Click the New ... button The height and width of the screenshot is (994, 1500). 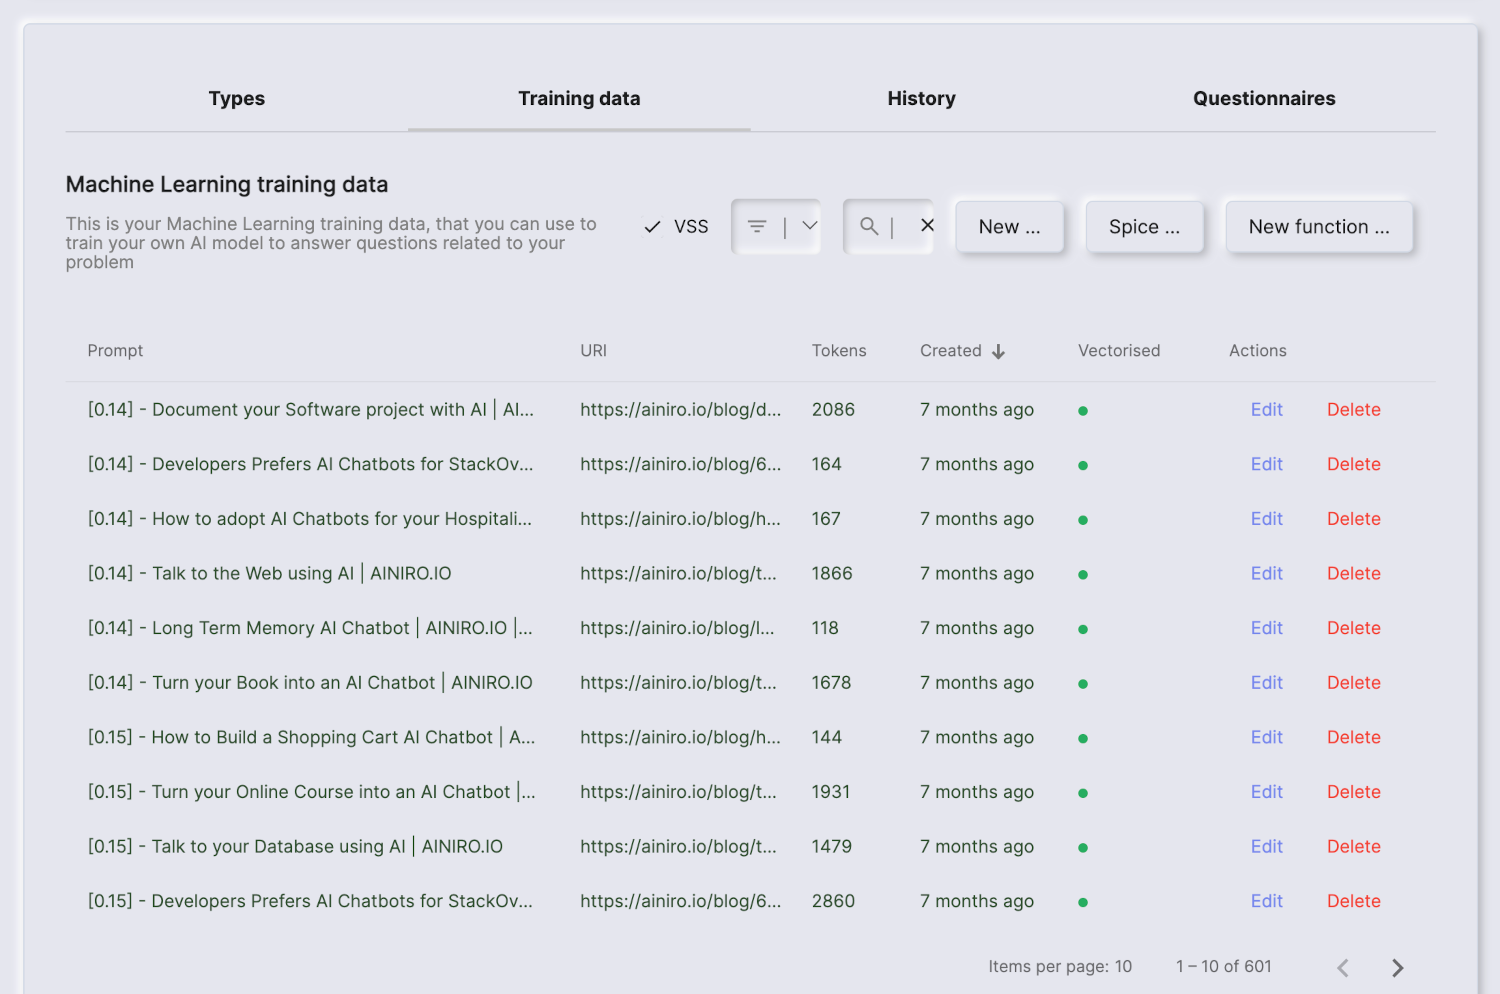pyautogui.click(x=1009, y=227)
